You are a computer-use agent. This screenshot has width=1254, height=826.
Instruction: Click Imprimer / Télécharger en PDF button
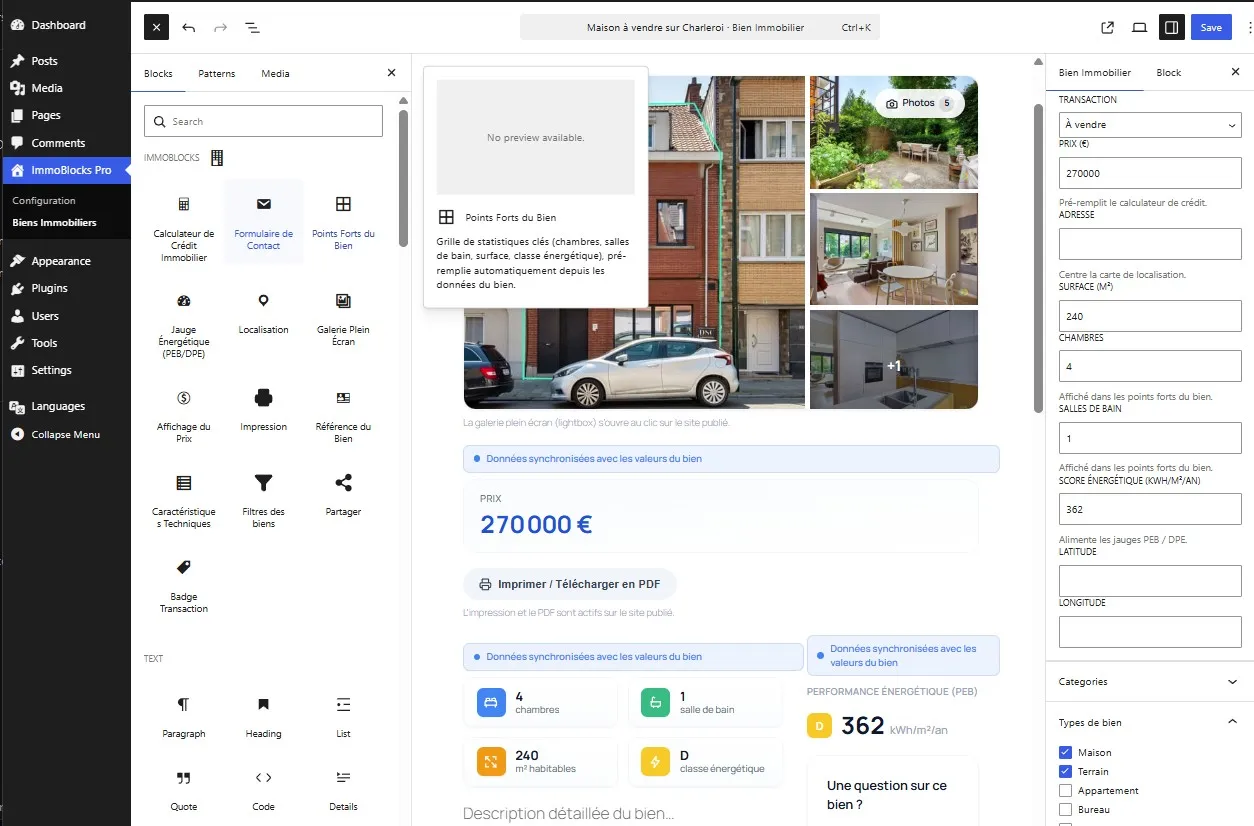pyautogui.click(x=570, y=584)
